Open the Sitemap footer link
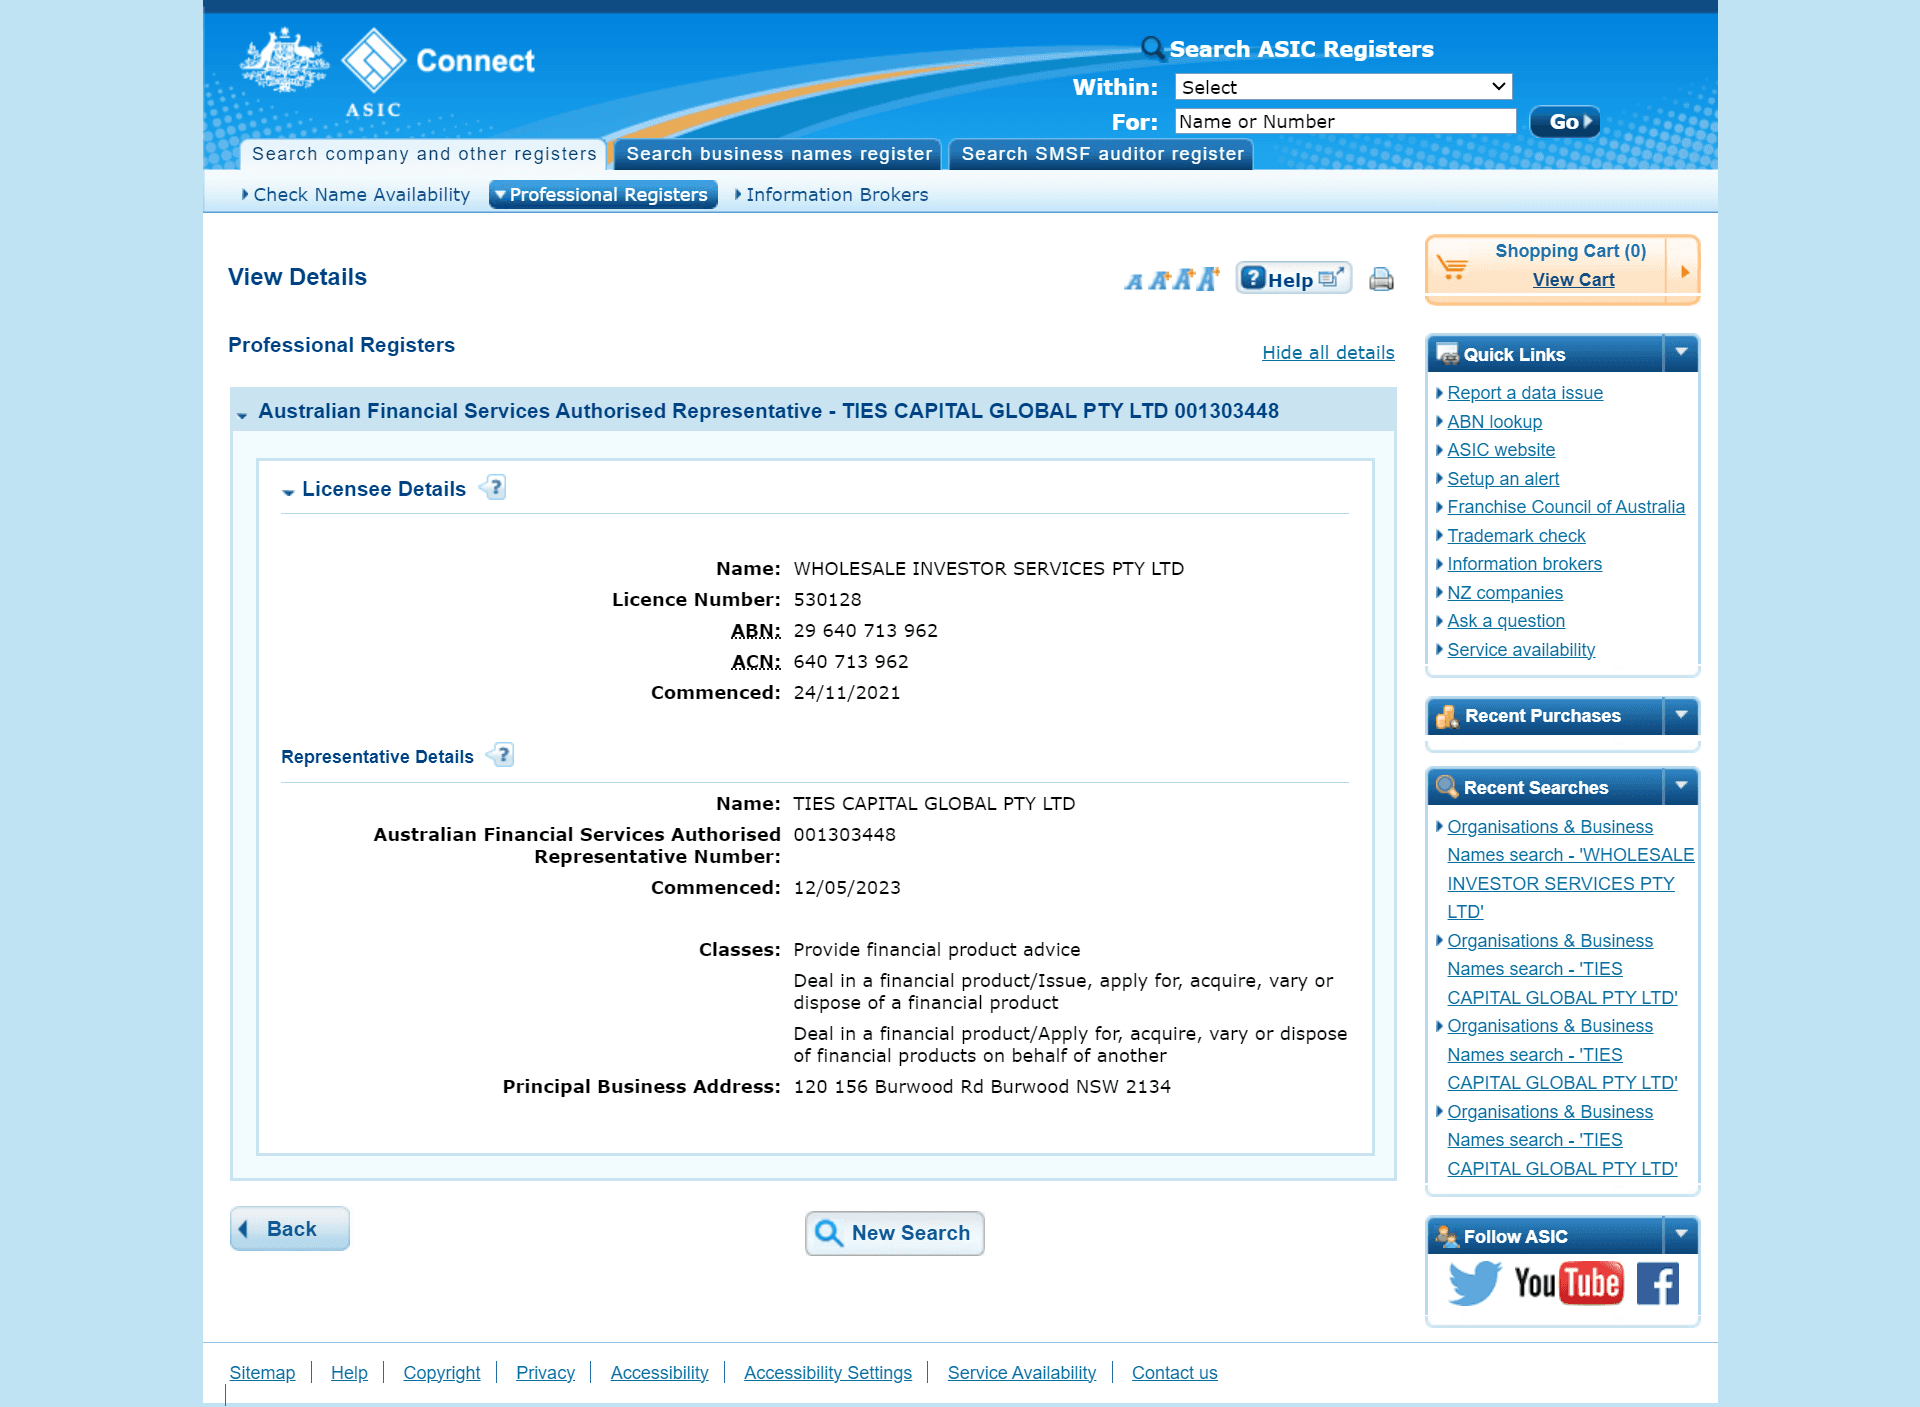1920x1407 pixels. [x=262, y=1373]
